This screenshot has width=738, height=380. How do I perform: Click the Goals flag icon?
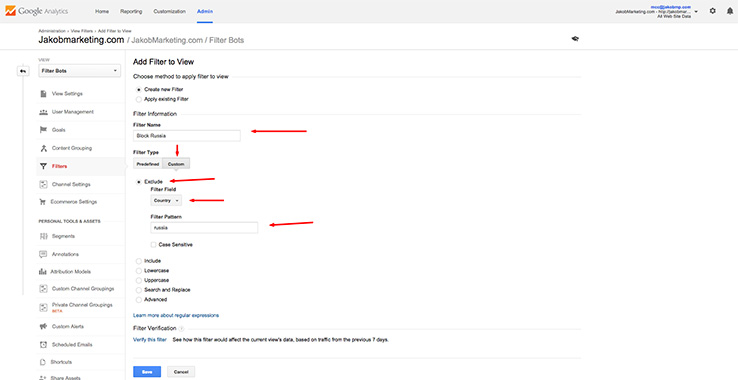43,130
